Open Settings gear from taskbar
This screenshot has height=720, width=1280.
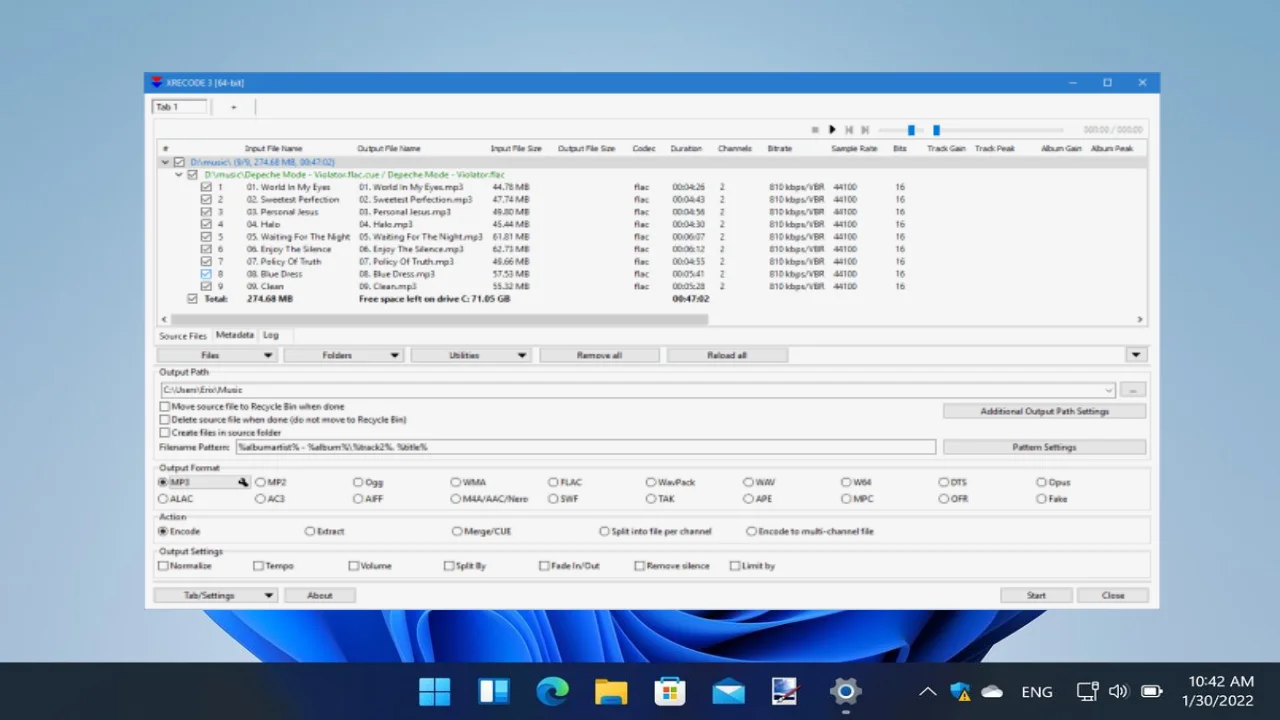coord(846,691)
